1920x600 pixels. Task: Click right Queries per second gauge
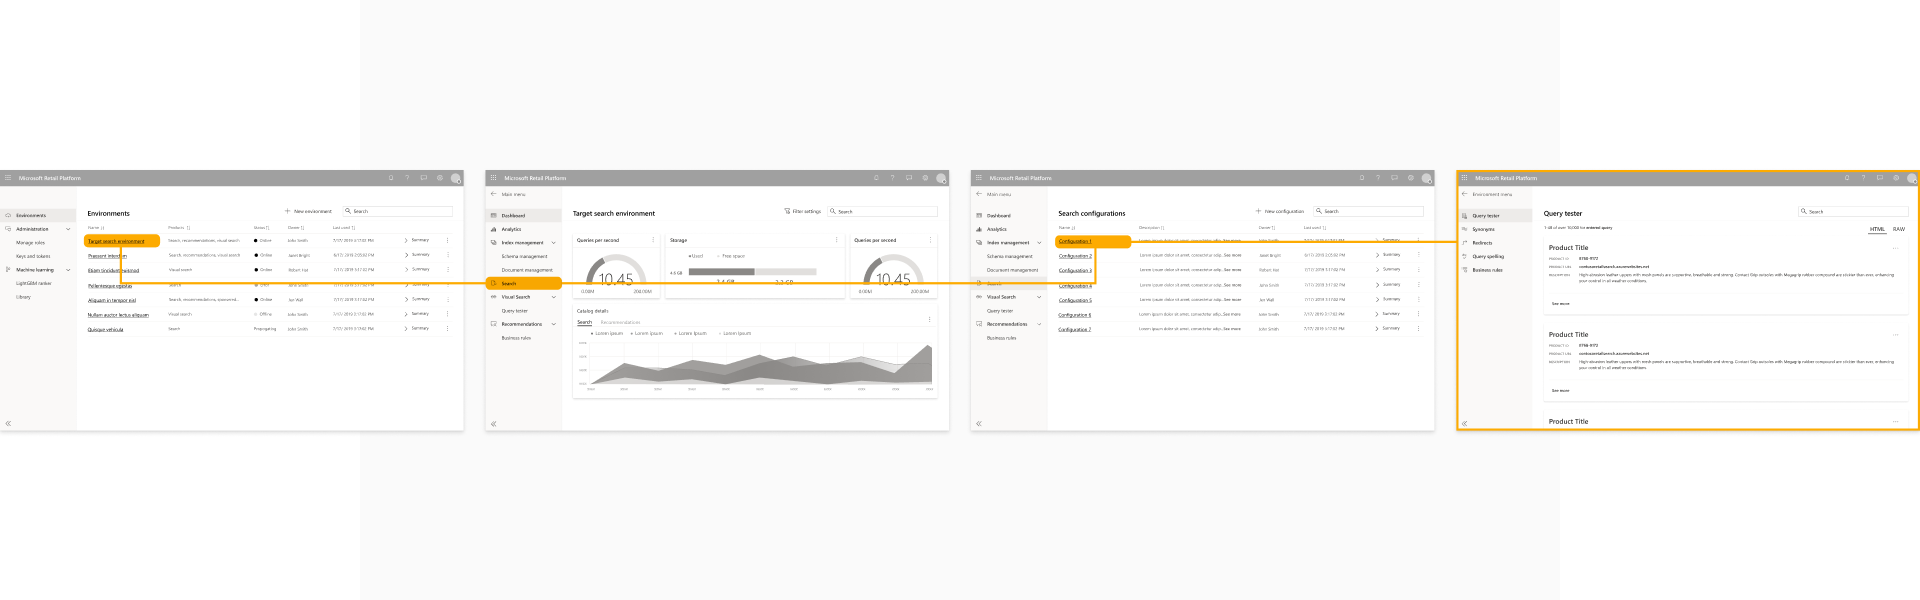pyautogui.click(x=893, y=272)
